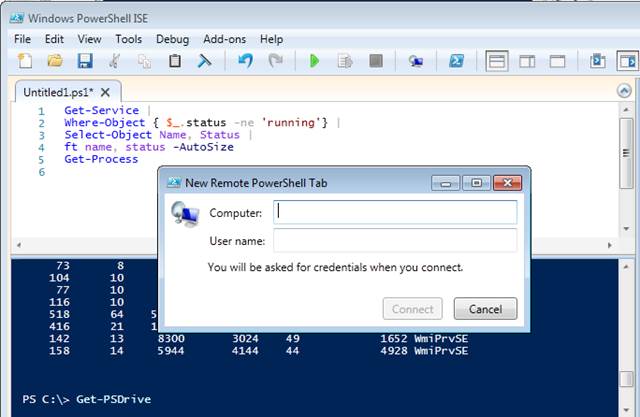640x417 pixels.
Task: Redo edit arrow icon
Action: (x=276, y=61)
